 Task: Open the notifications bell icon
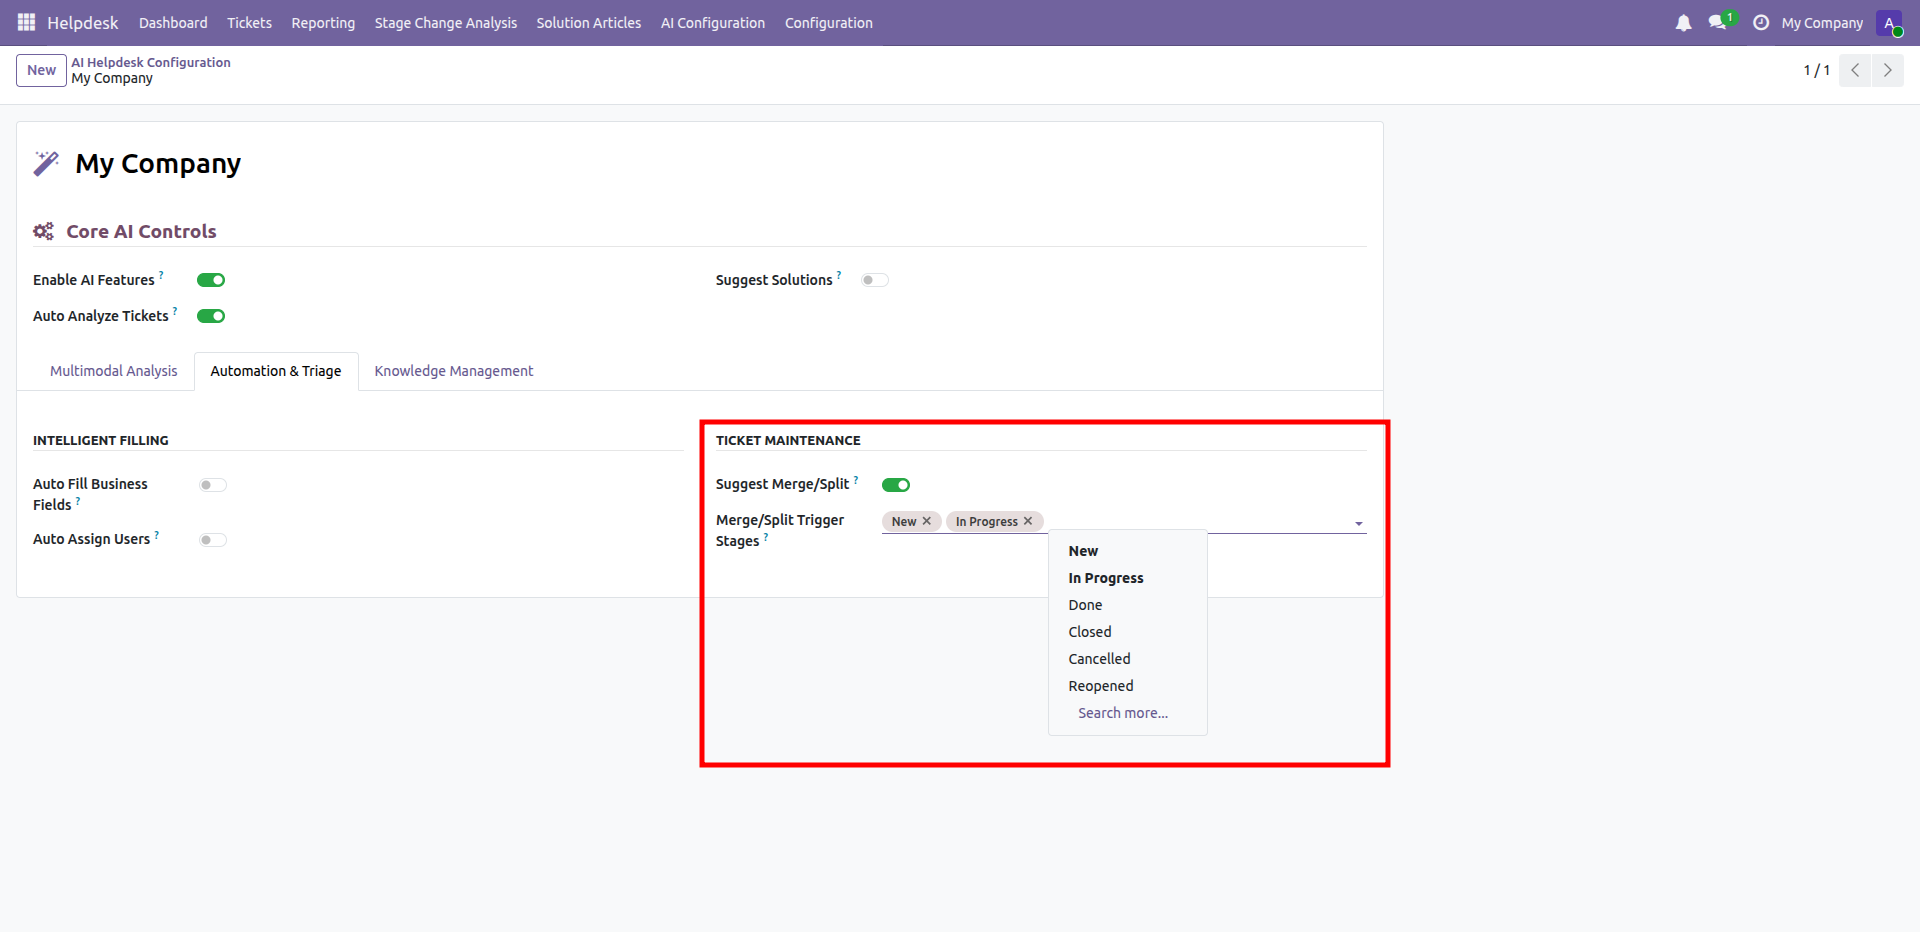click(1683, 23)
